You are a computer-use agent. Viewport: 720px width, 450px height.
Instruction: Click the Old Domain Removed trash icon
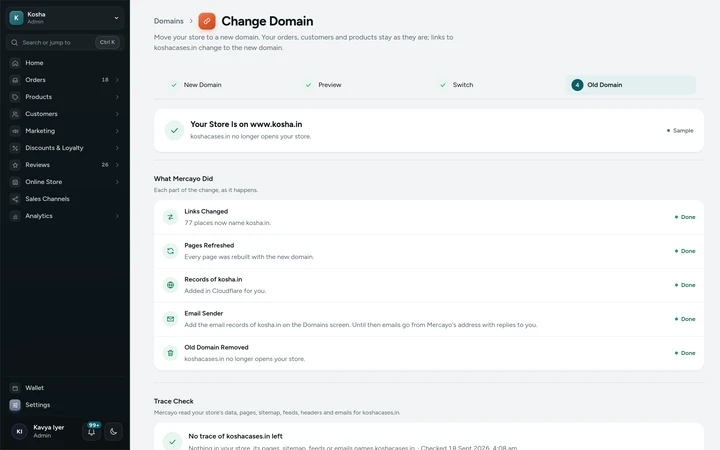coord(170,353)
